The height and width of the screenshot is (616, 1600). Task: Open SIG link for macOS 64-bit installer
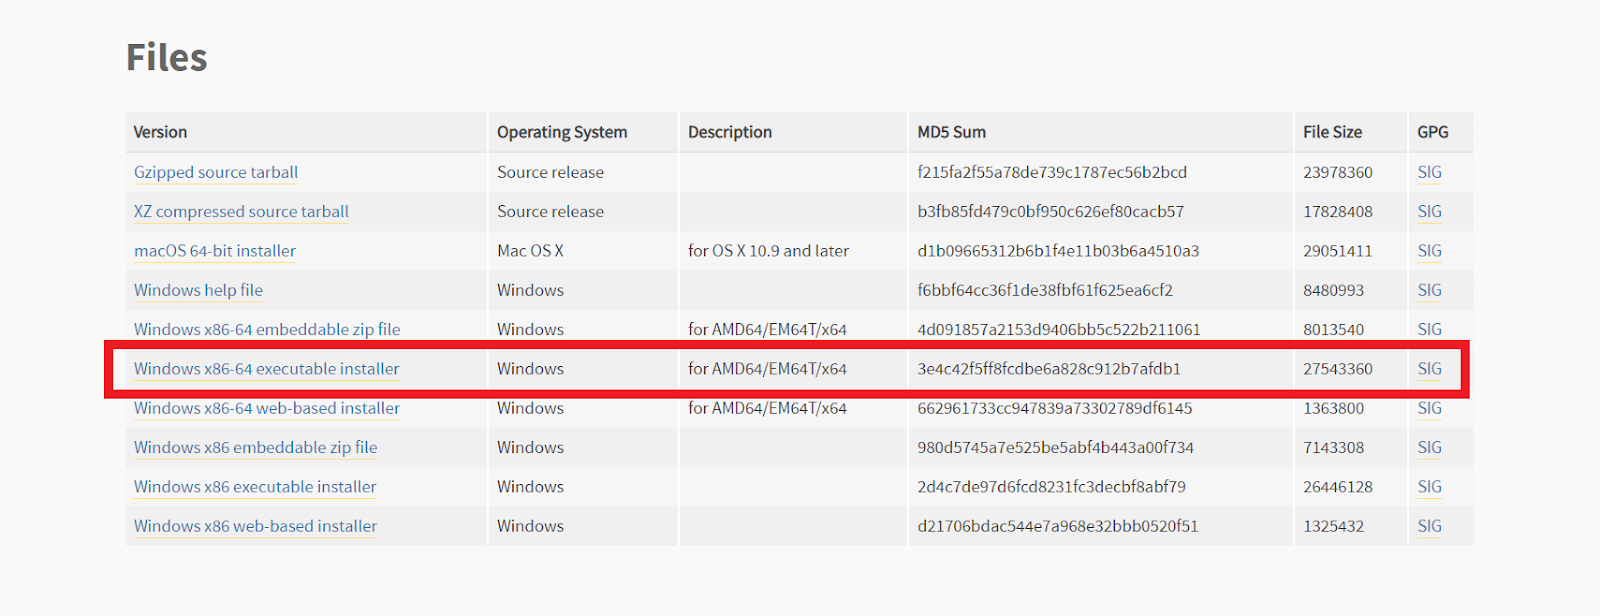[1429, 251]
